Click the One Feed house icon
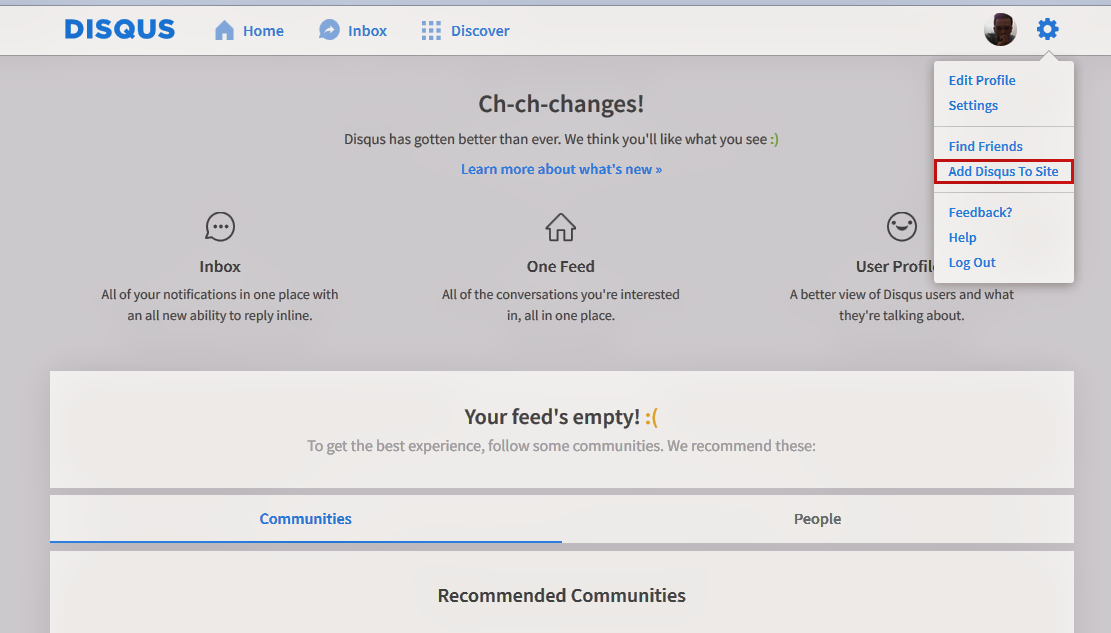Image resolution: width=1111 pixels, height=633 pixels. coord(561,226)
